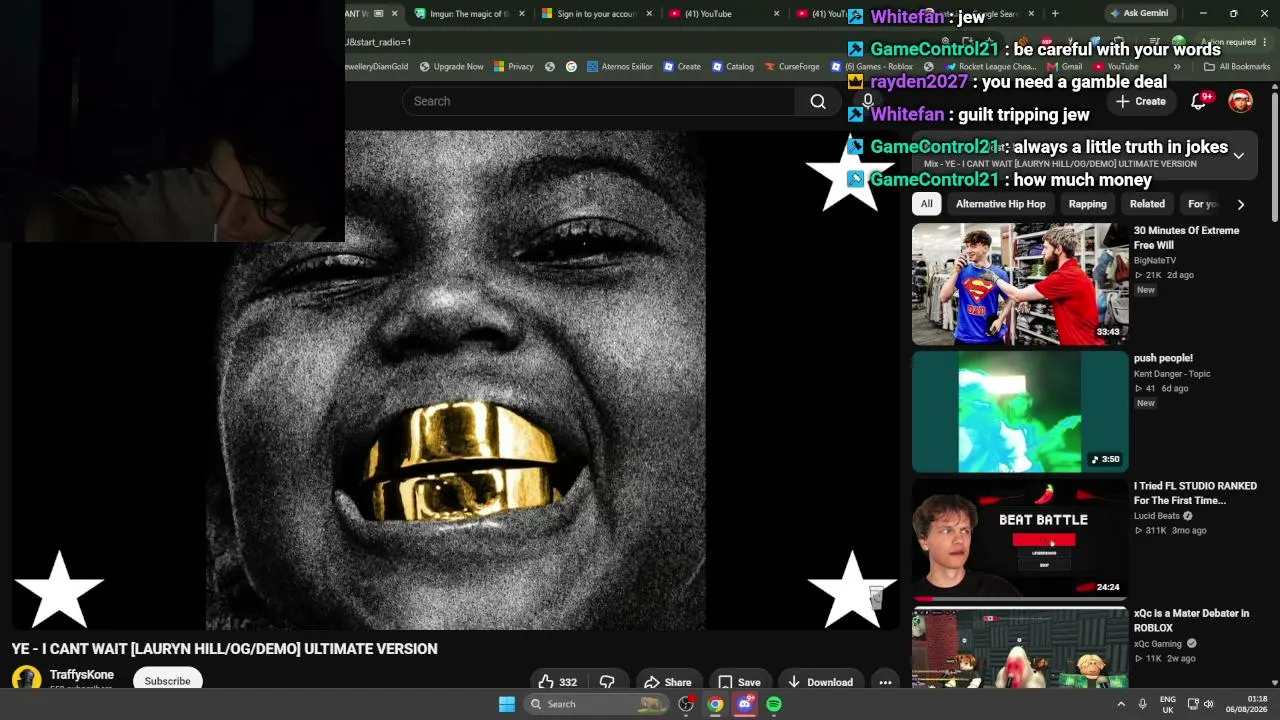Open the volume control in system tray
This screenshot has height=720, width=1280.
point(1208,704)
